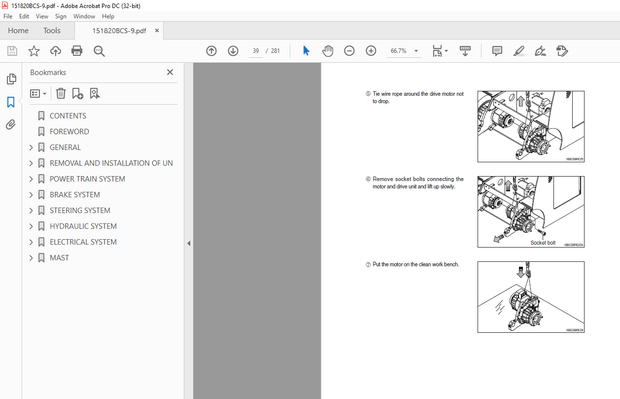Expand STEERING SYSTEM bookmark
The image size is (620, 399).
pos(31,211)
